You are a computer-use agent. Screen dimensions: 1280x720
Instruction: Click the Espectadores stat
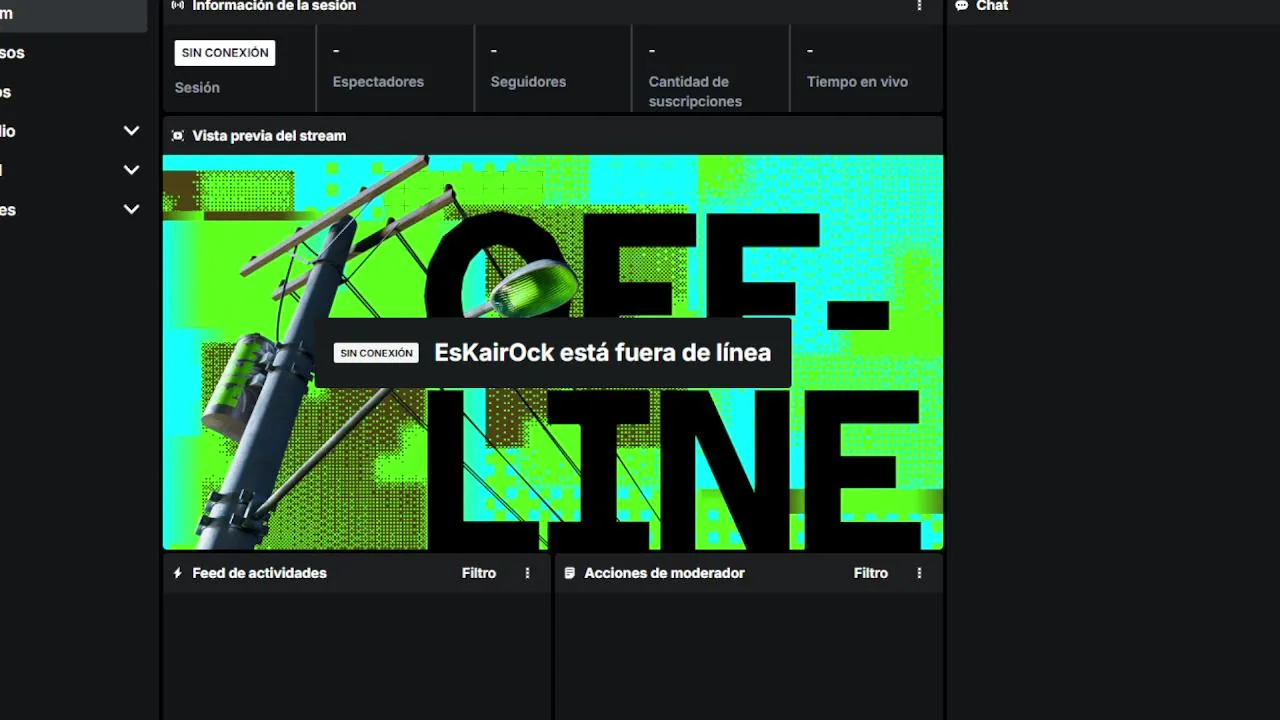pos(378,82)
